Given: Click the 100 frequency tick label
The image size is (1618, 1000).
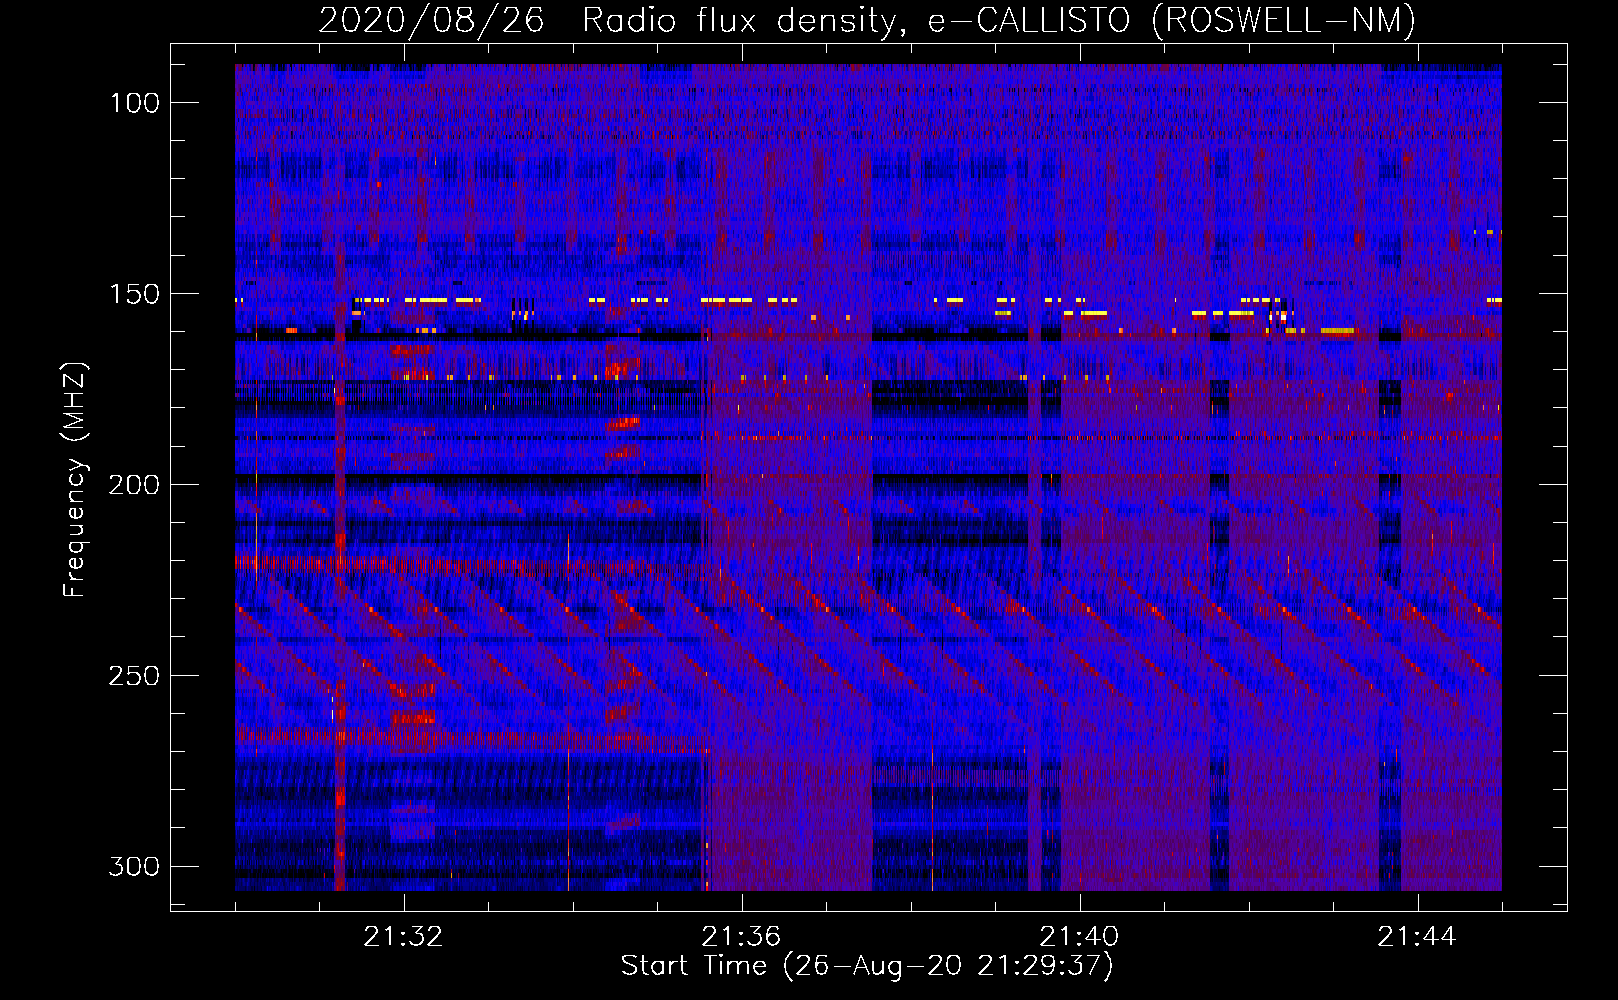Looking at the screenshot, I should (x=135, y=103).
